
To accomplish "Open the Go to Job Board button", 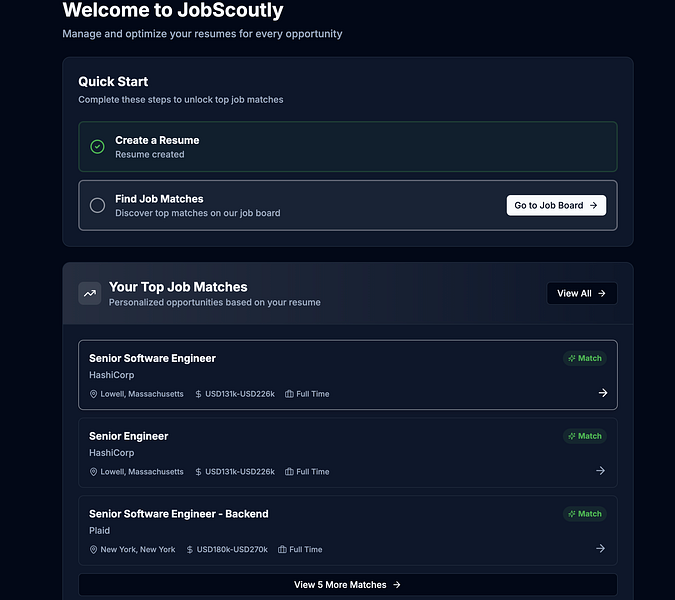I will point(556,205).
